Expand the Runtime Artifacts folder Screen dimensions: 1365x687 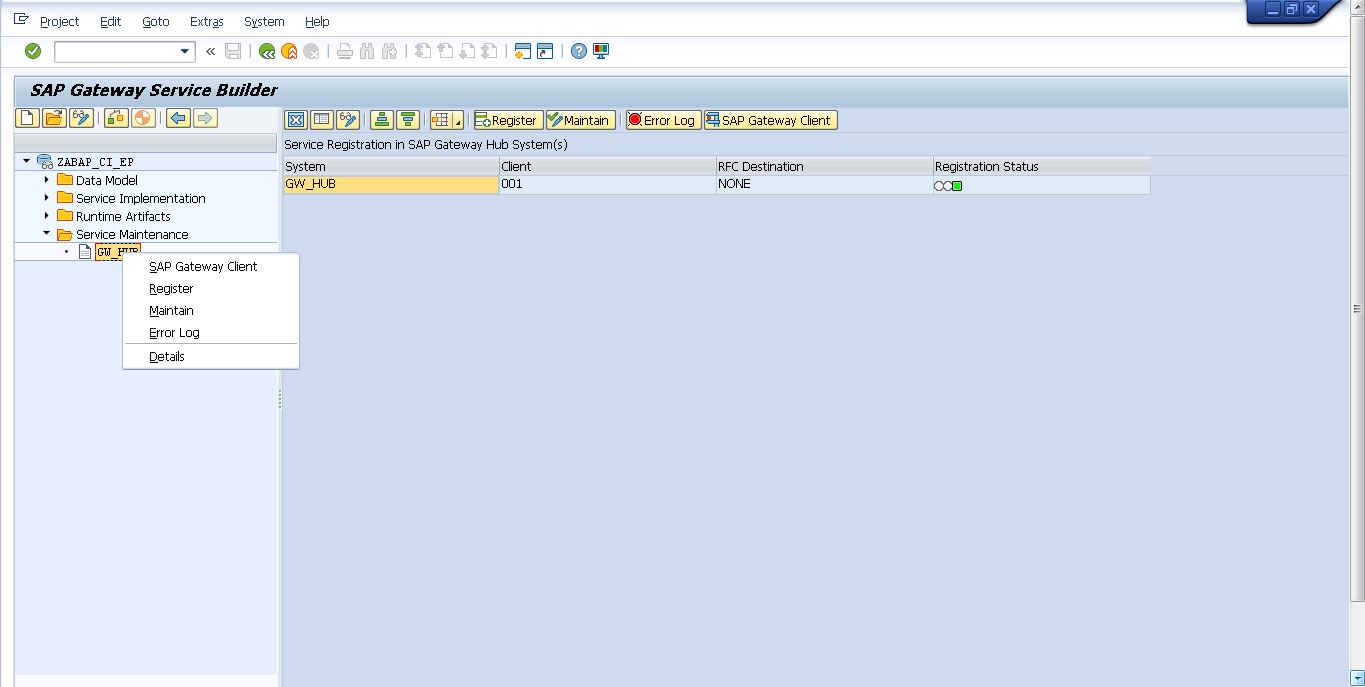[47, 216]
